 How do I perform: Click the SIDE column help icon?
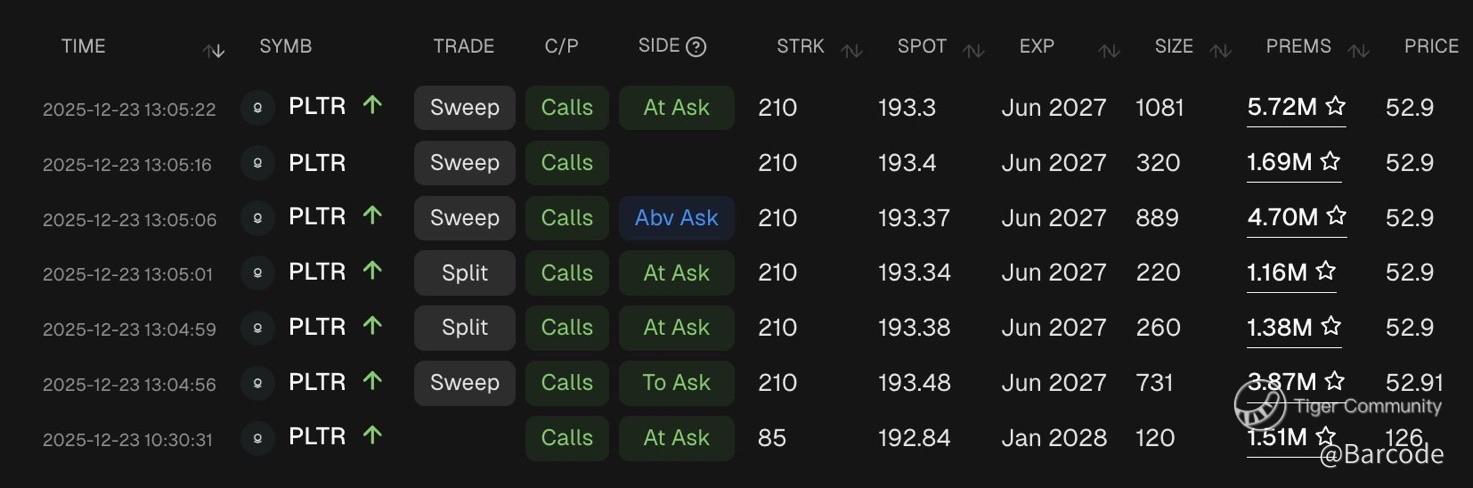click(697, 47)
